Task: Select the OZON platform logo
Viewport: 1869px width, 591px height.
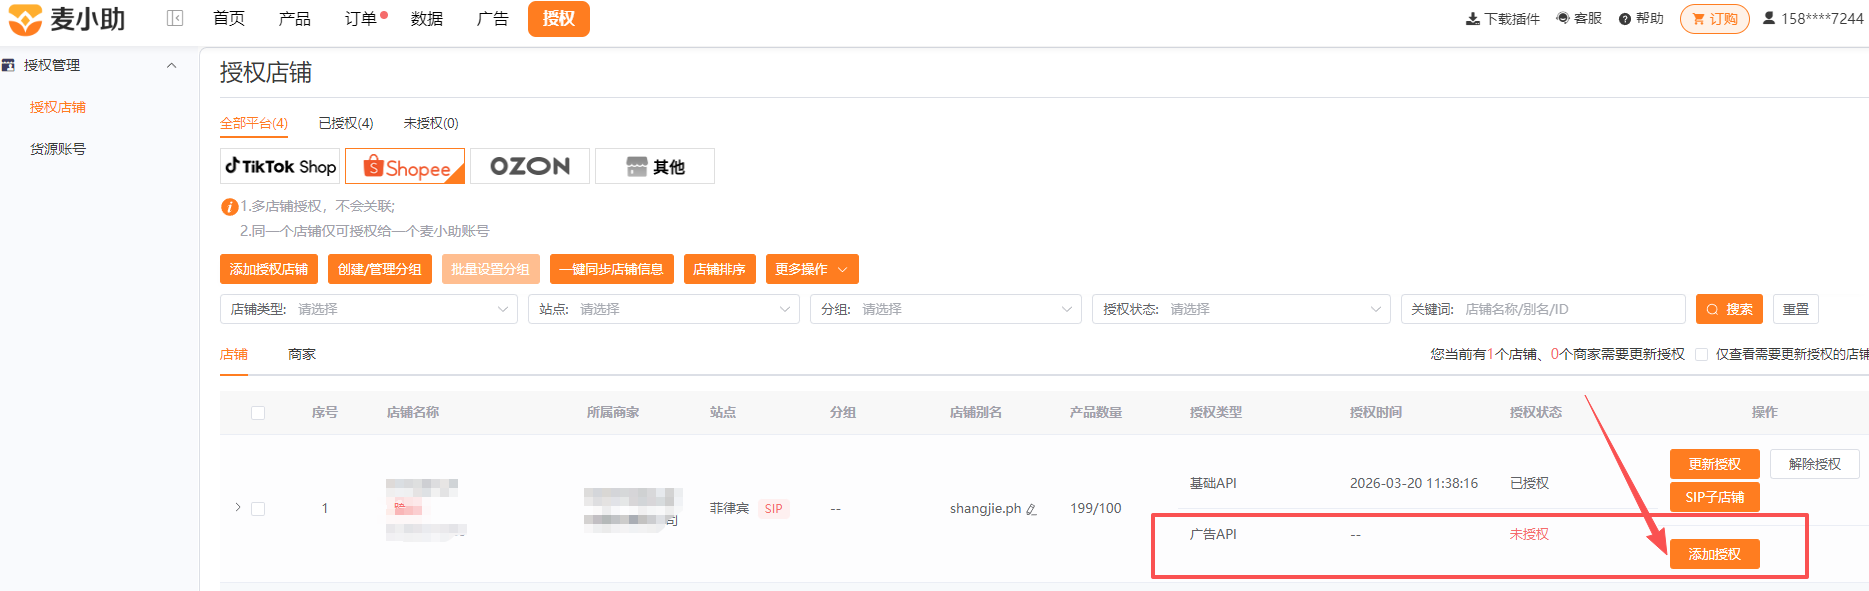Action: (x=530, y=166)
